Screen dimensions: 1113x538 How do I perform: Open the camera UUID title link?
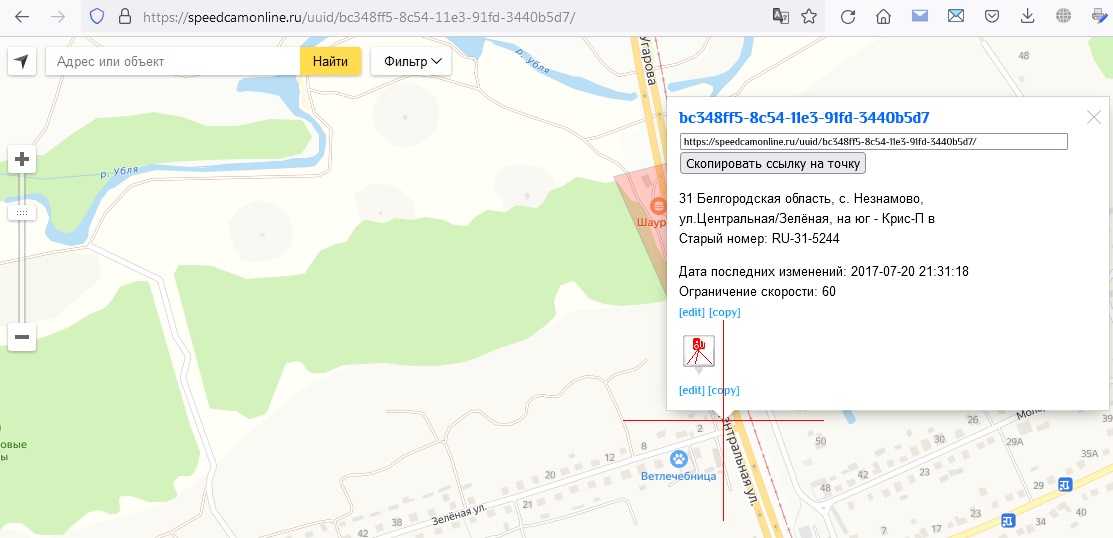(804, 118)
